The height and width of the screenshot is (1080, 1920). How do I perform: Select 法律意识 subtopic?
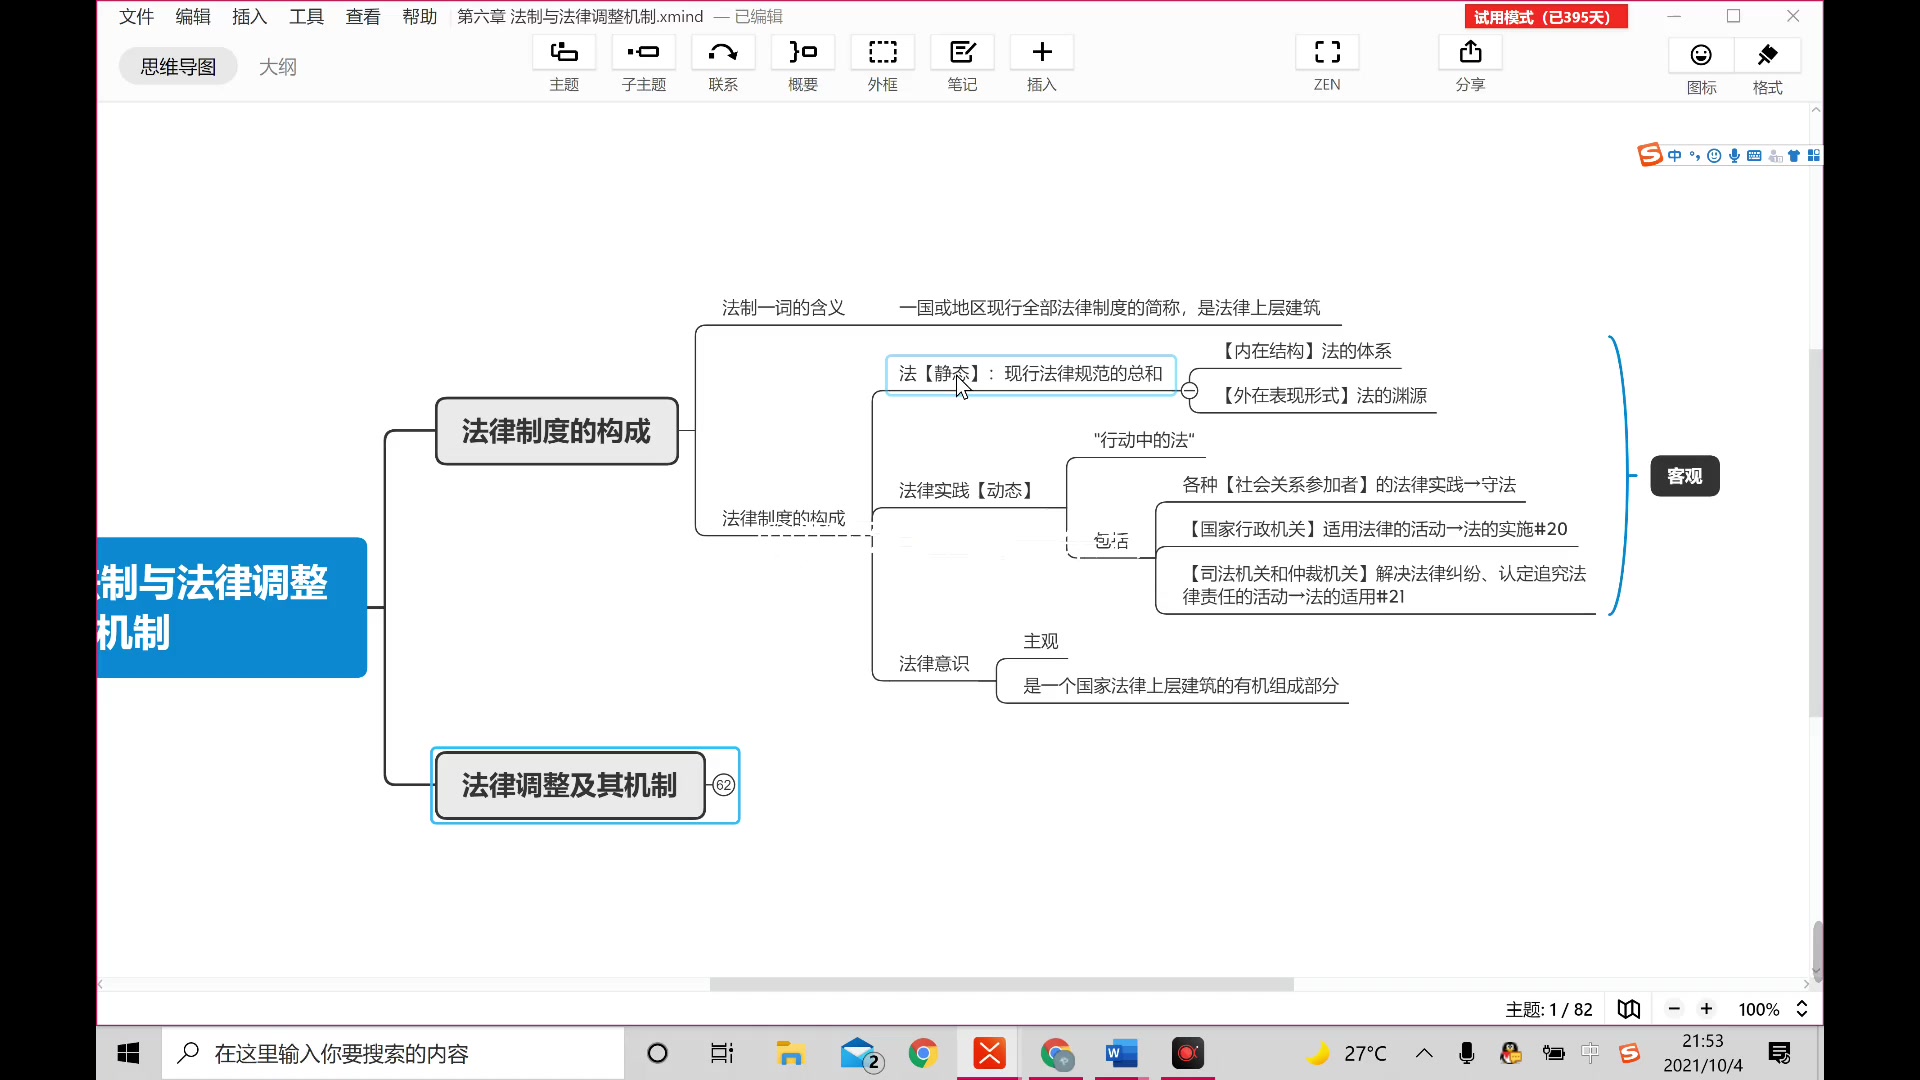tap(933, 663)
